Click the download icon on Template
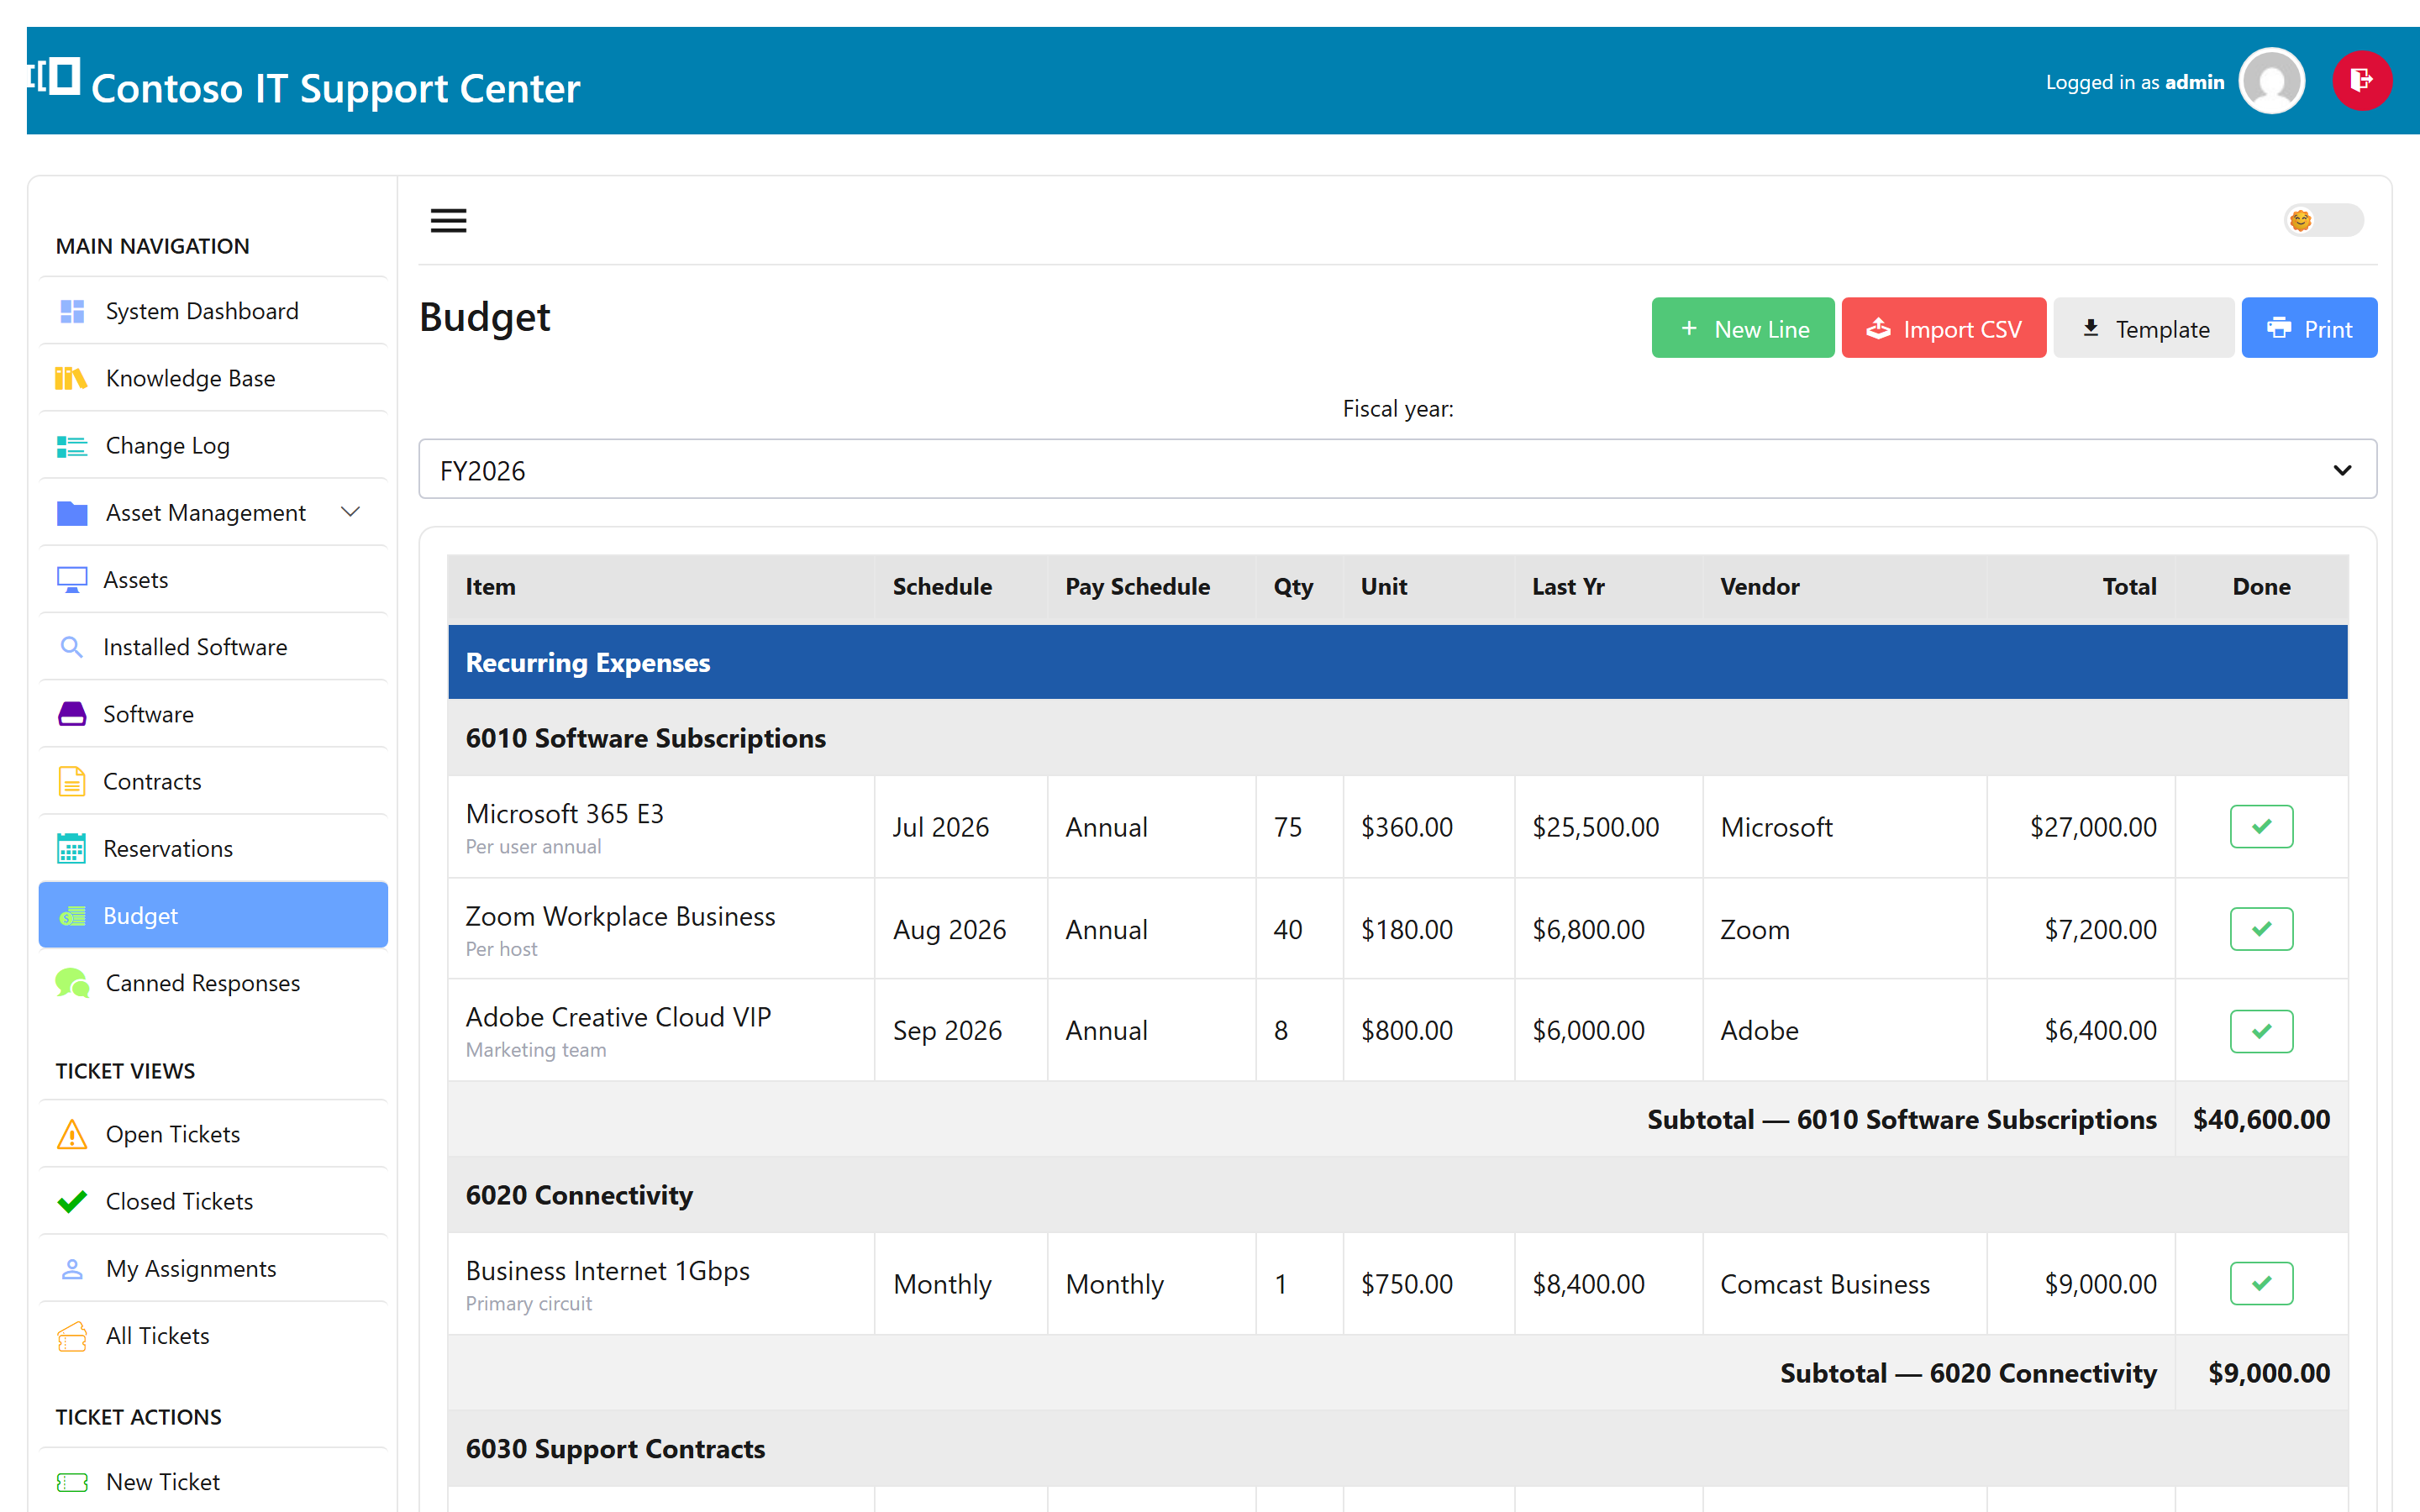This screenshot has height=1512, width=2420. 2090,328
